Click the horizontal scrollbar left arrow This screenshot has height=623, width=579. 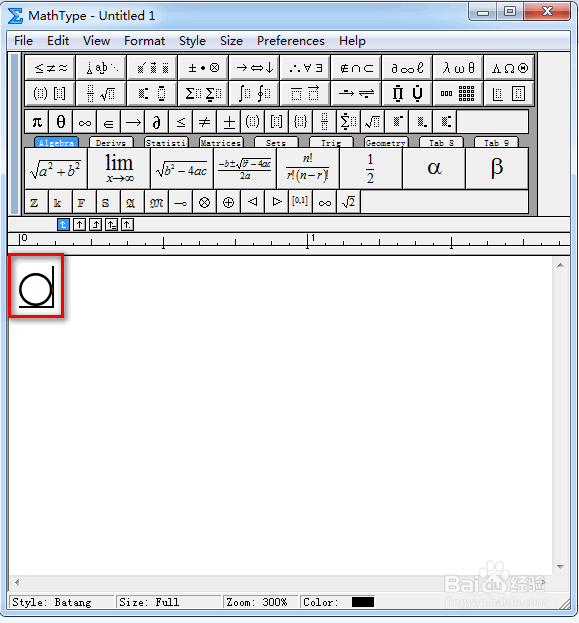17,582
